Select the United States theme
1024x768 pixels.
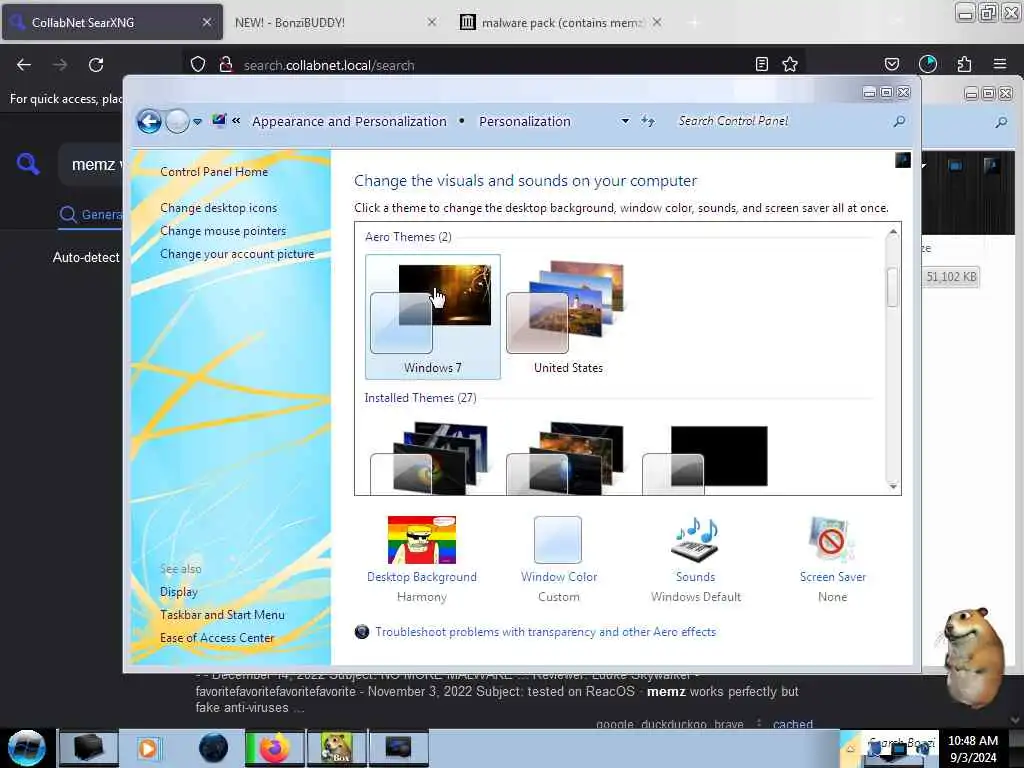click(x=568, y=317)
